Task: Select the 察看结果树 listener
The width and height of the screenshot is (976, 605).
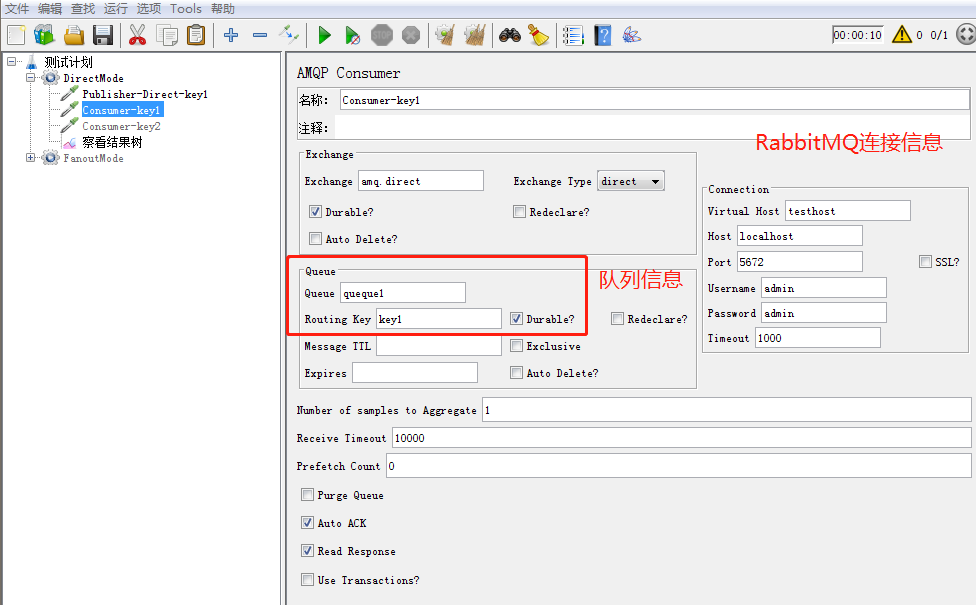Action: click(110, 142)
